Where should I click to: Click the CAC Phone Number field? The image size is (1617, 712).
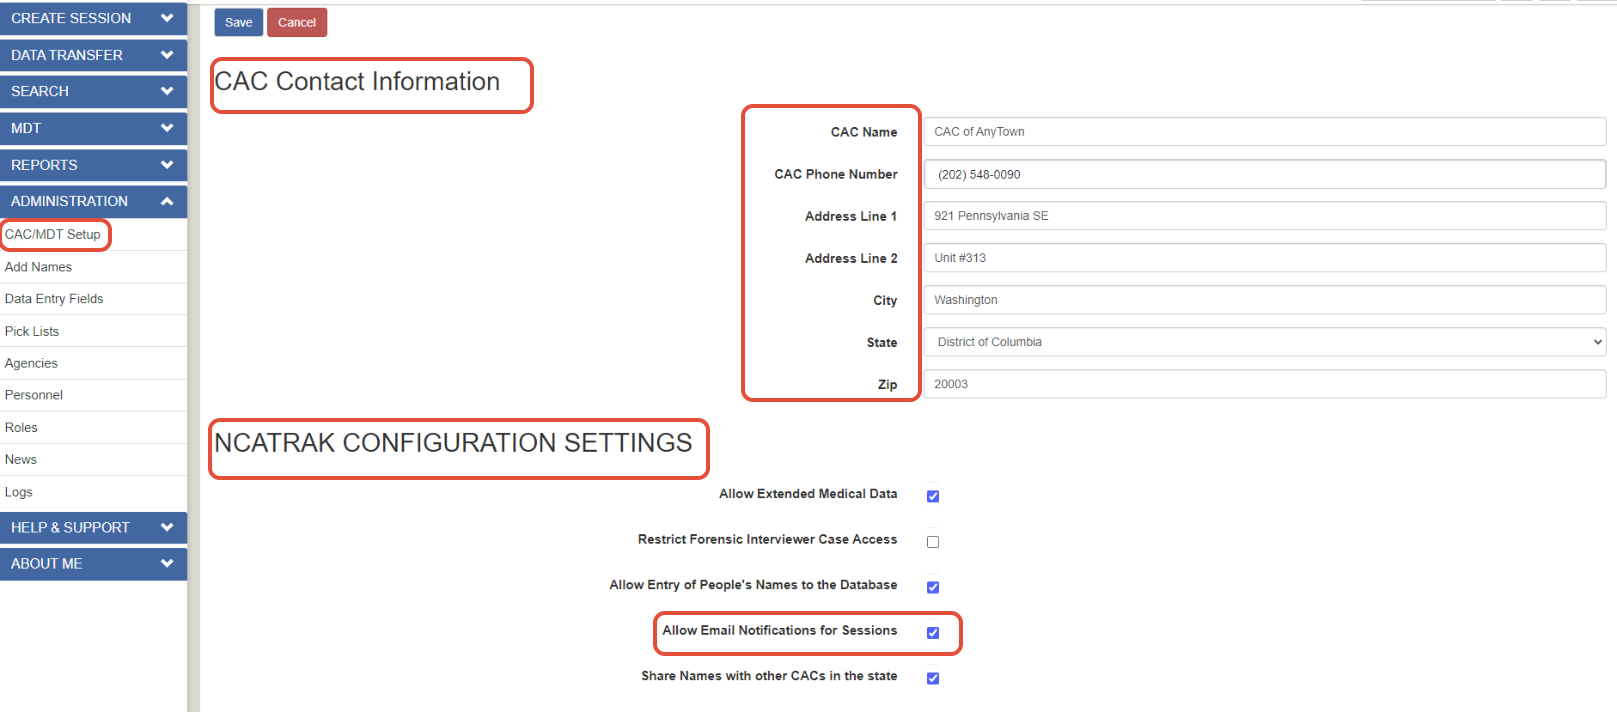click(1265, 174)
